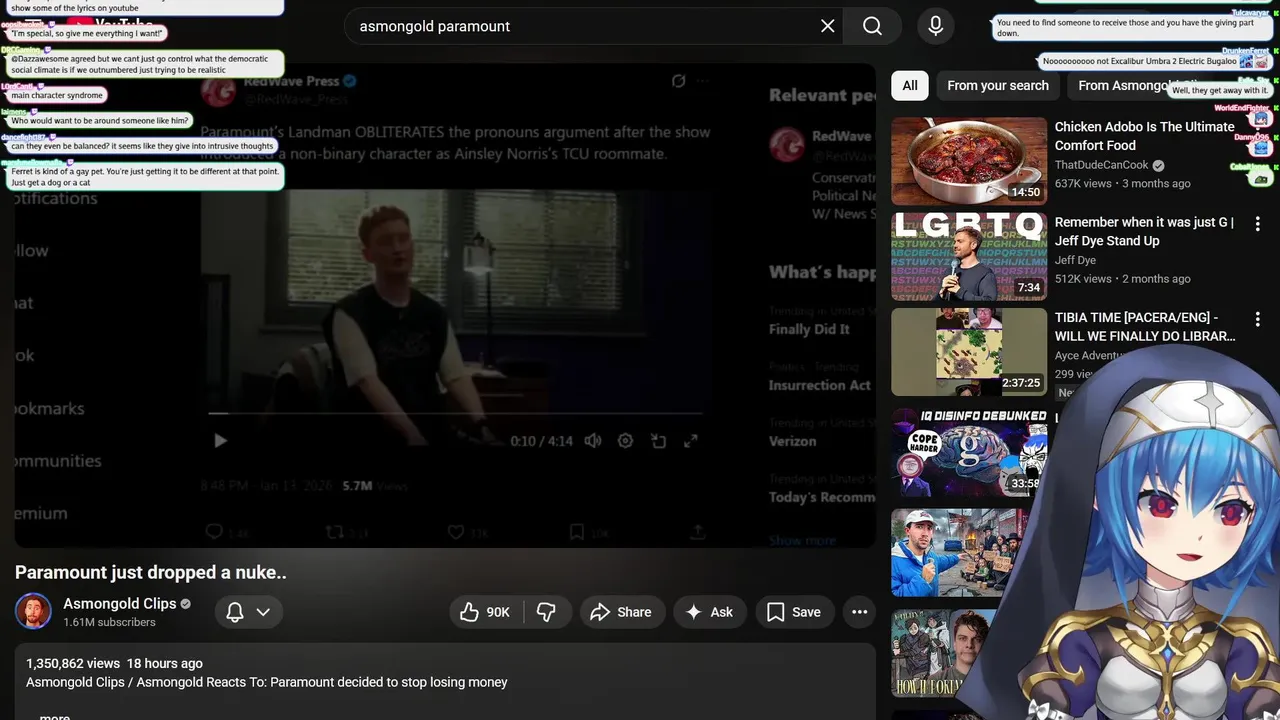The width and height of the screenshot is (1280, 720).
Task: Click the Share button
Action: [x=621, y=612]
